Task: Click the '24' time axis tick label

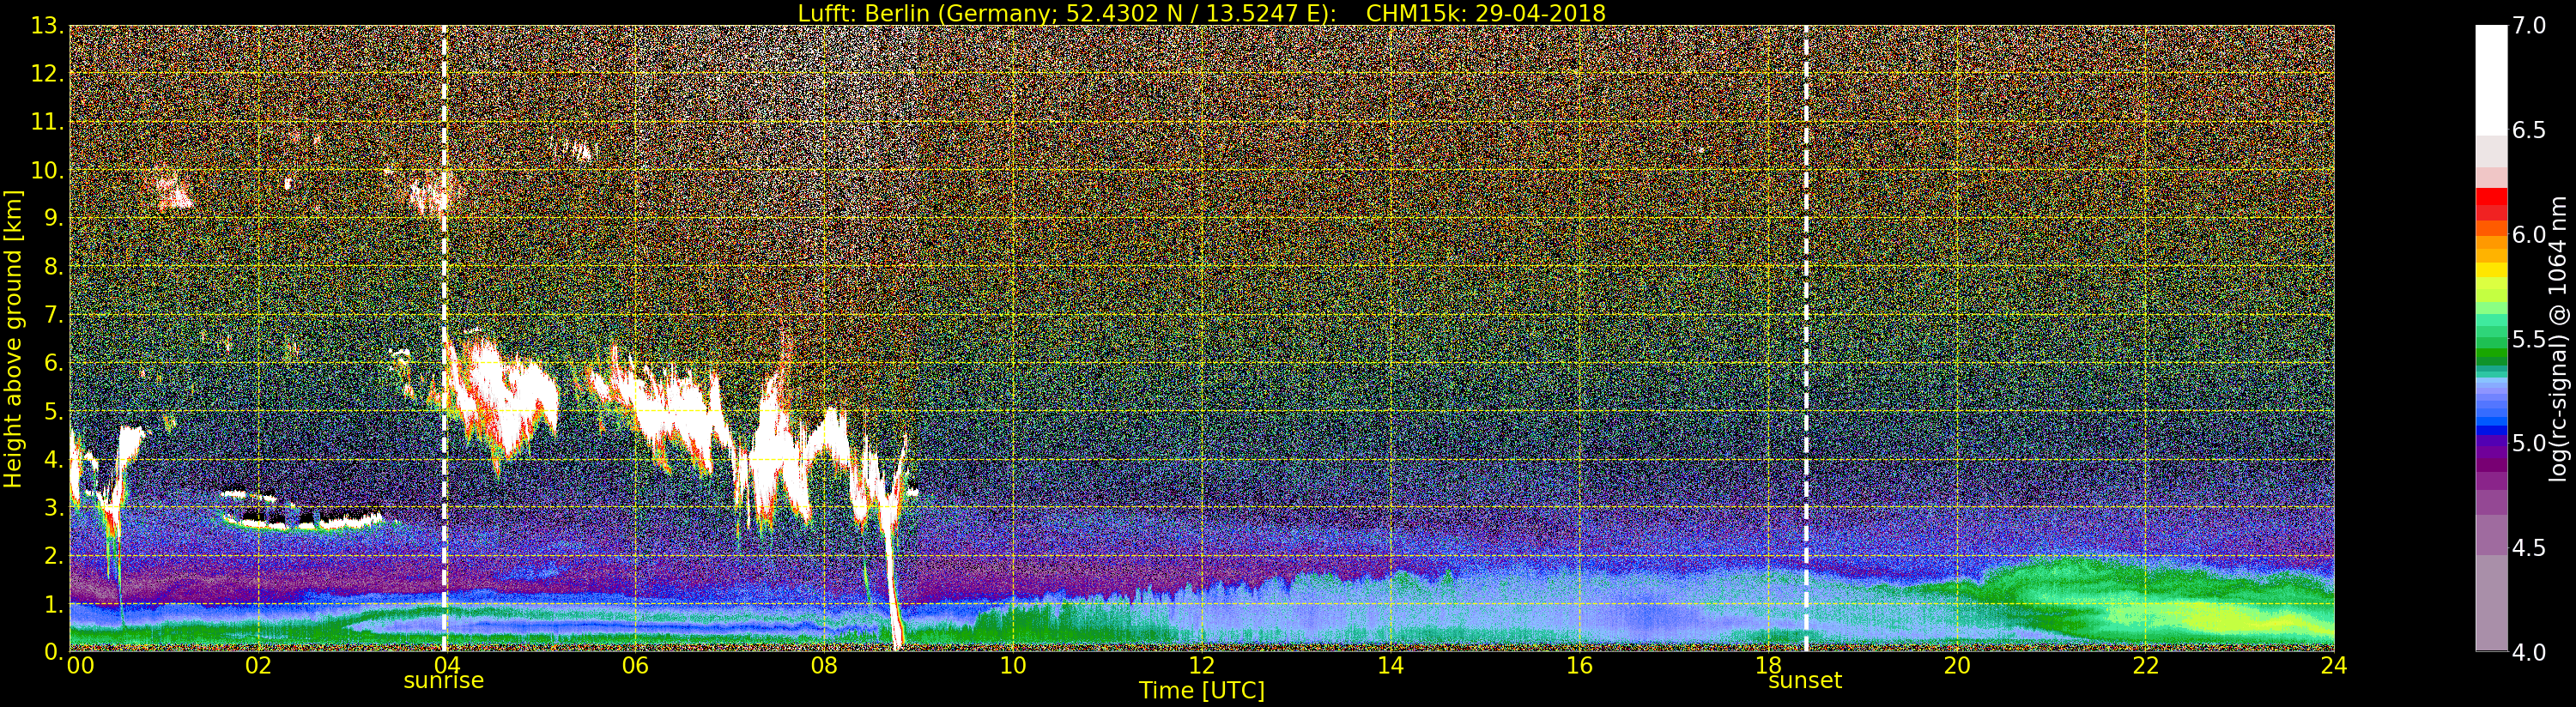Action: (x=2334, y=665)
